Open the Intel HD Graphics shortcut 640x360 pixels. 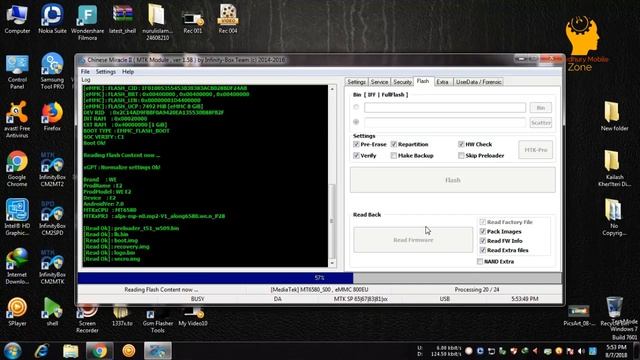pyautogui.click(x=17, y=218)
